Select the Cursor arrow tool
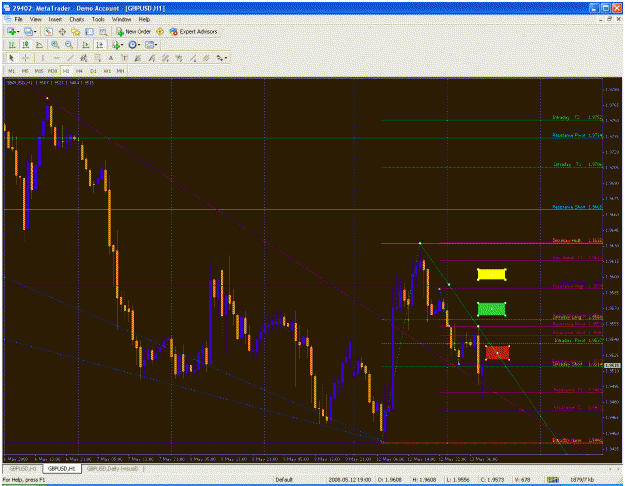This screenshot has width=625, height=486. [x=12, y=58]
